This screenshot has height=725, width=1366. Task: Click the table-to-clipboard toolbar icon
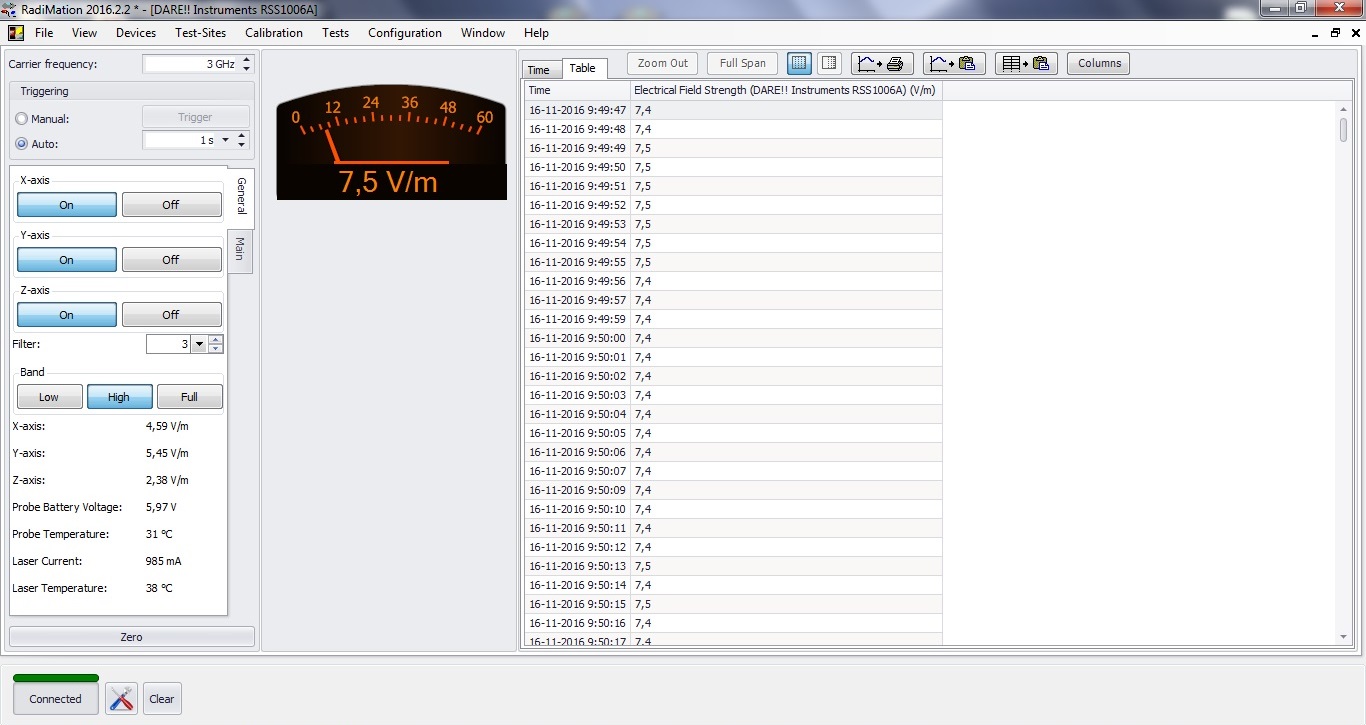pos(1026,63)
